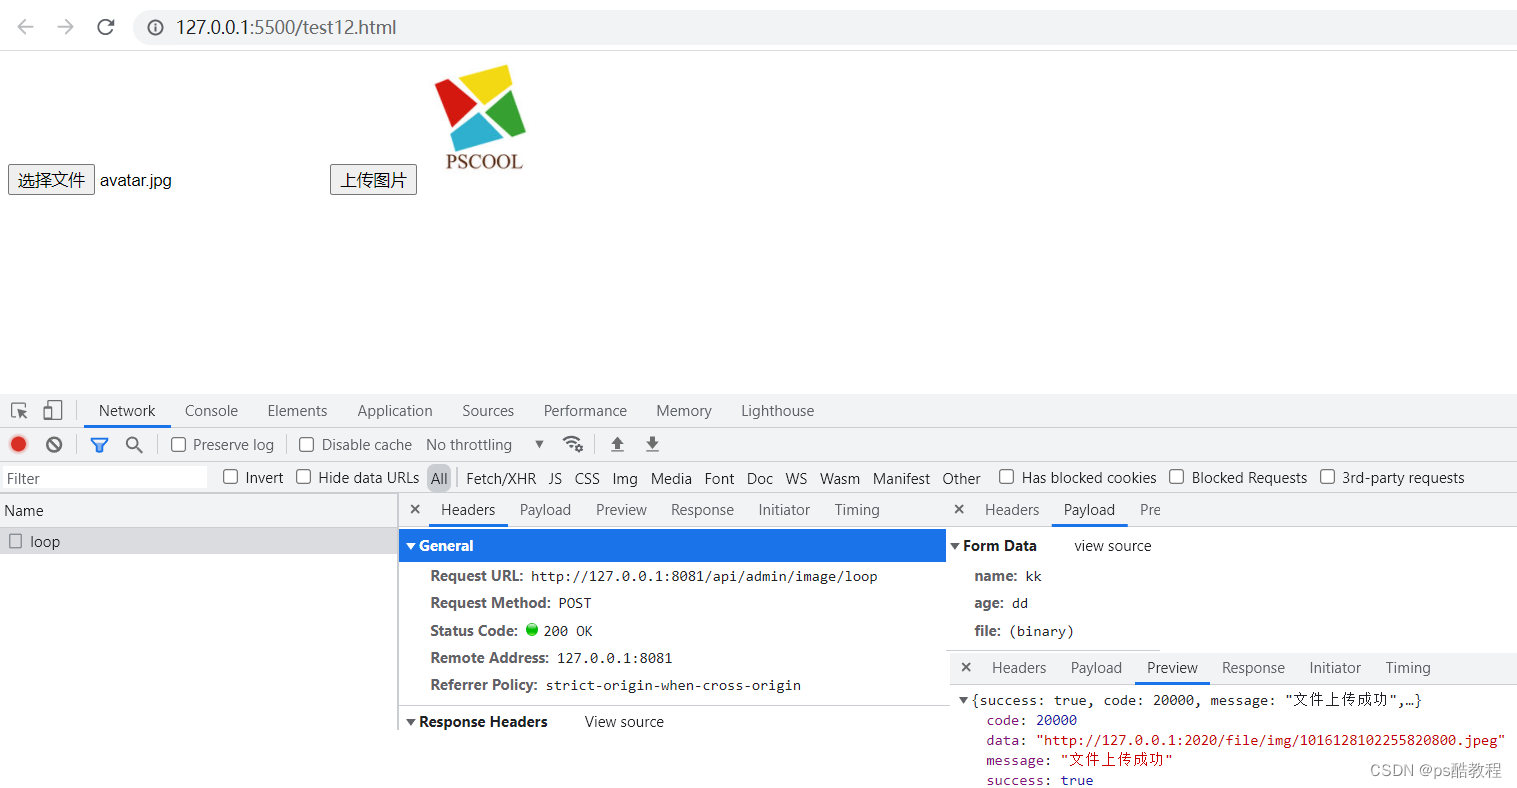The width and height of the screenshot is (1517, 788).
Task: Open the Performance tab
Action: tap(585, 411)
